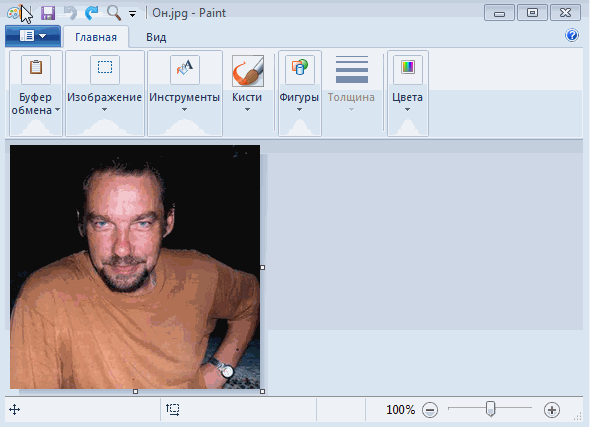The height and width of the screenshot is (427, 590).
Task: Open the Customize Quick Access Toolbar arrow
Action: pos(132,14)
